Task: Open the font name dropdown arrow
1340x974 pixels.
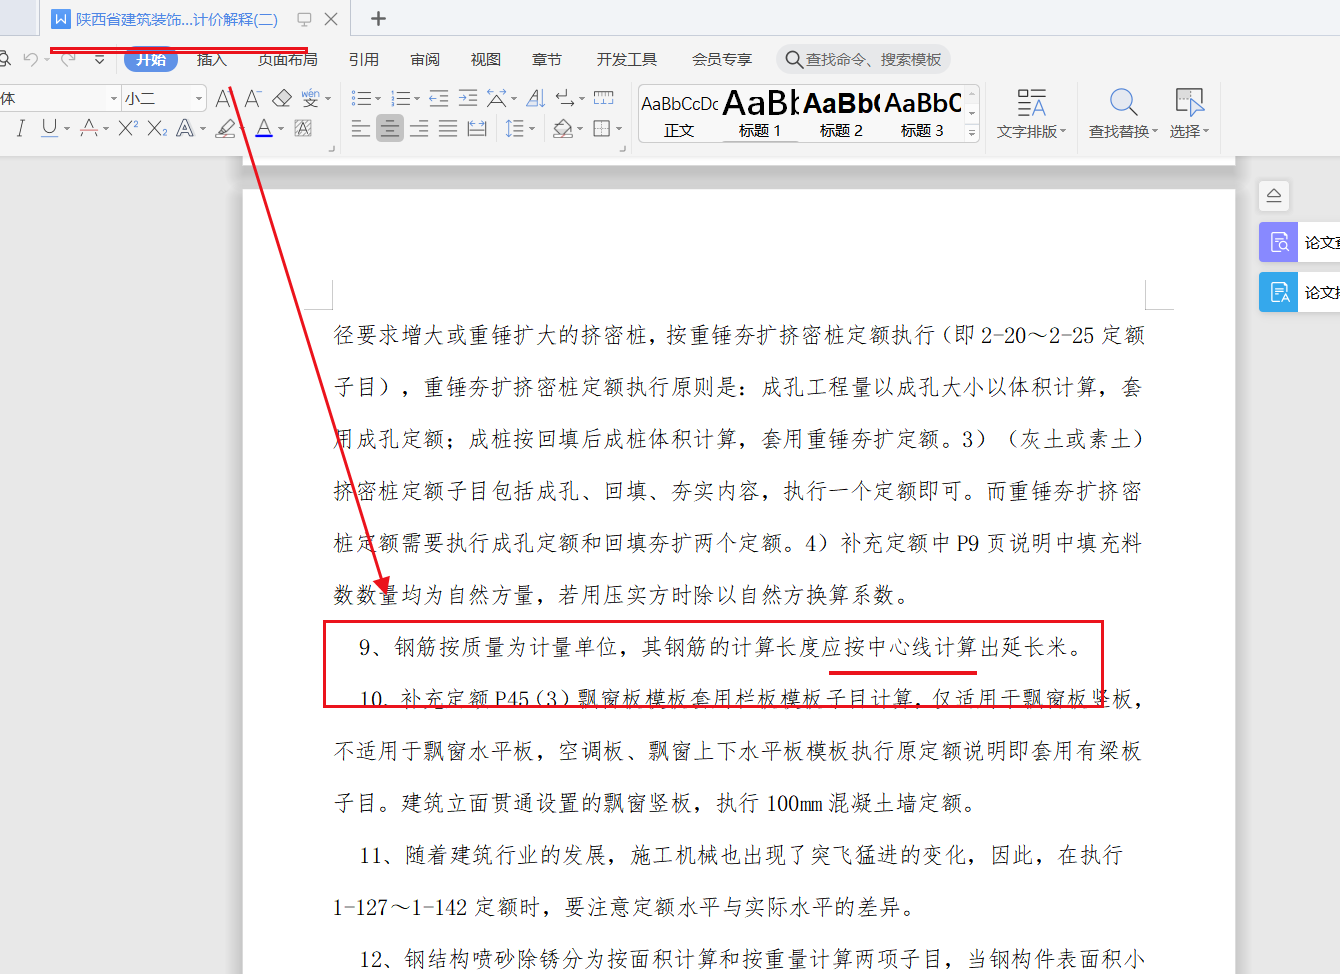Action: click(113, 98)
